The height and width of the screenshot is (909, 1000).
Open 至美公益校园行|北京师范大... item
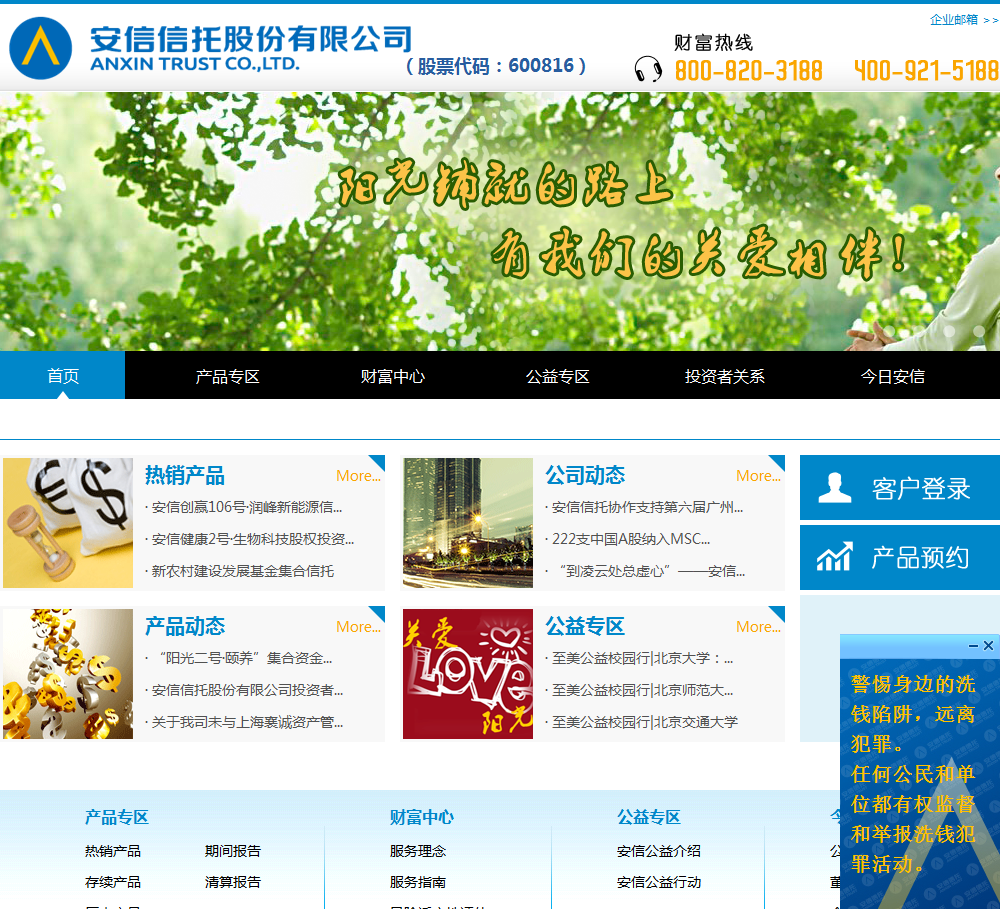click(x=642, y=690)
